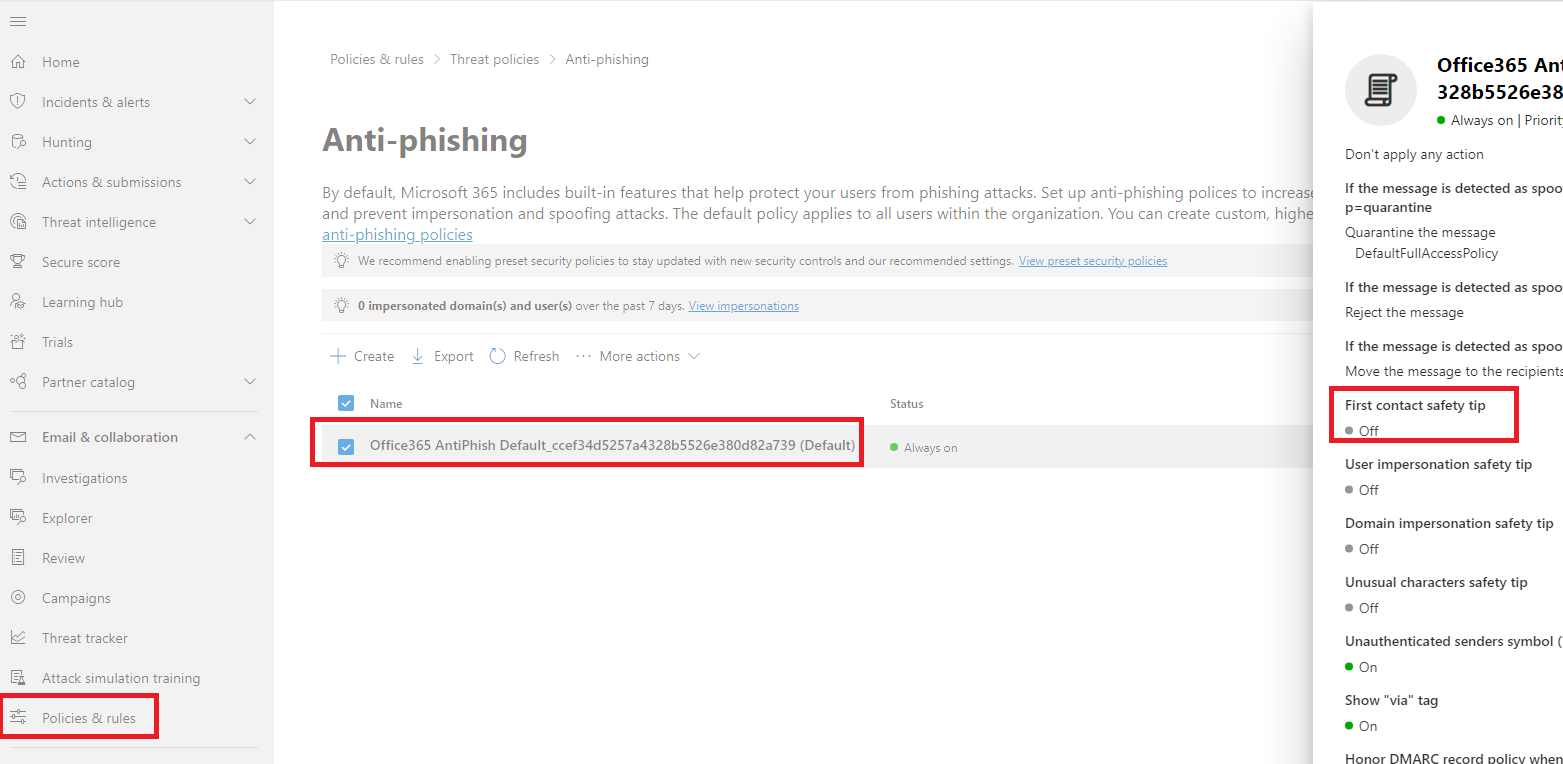The height and width of the screenshot is (764, 1563).
Task: Click the Attack simulation training icon
Action: [x=18, y=678]
